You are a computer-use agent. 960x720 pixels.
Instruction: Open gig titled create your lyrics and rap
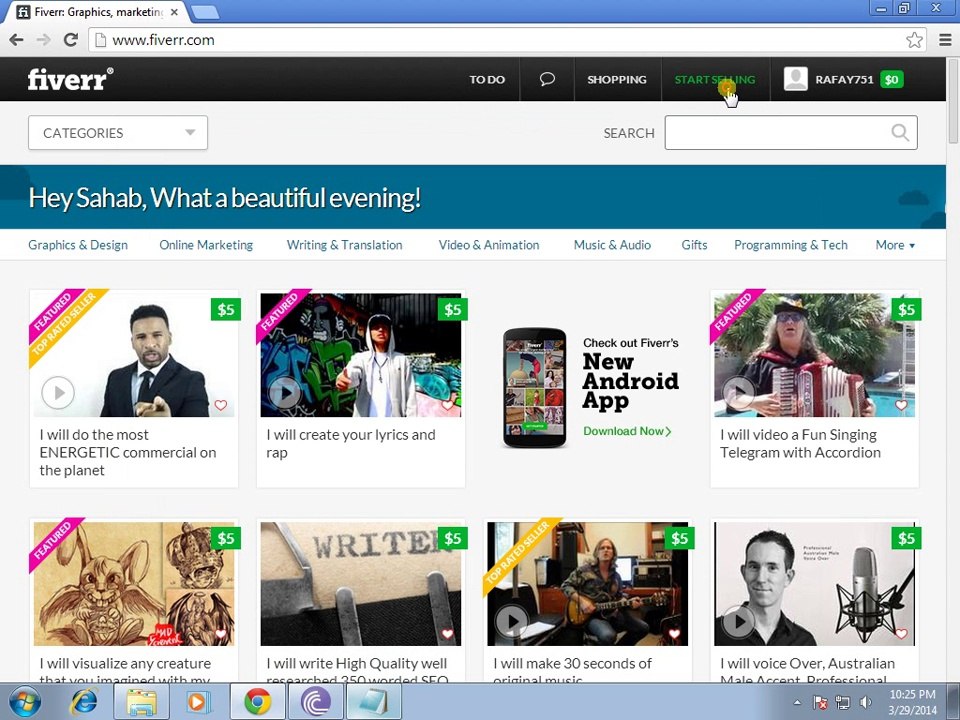[351, 443]
